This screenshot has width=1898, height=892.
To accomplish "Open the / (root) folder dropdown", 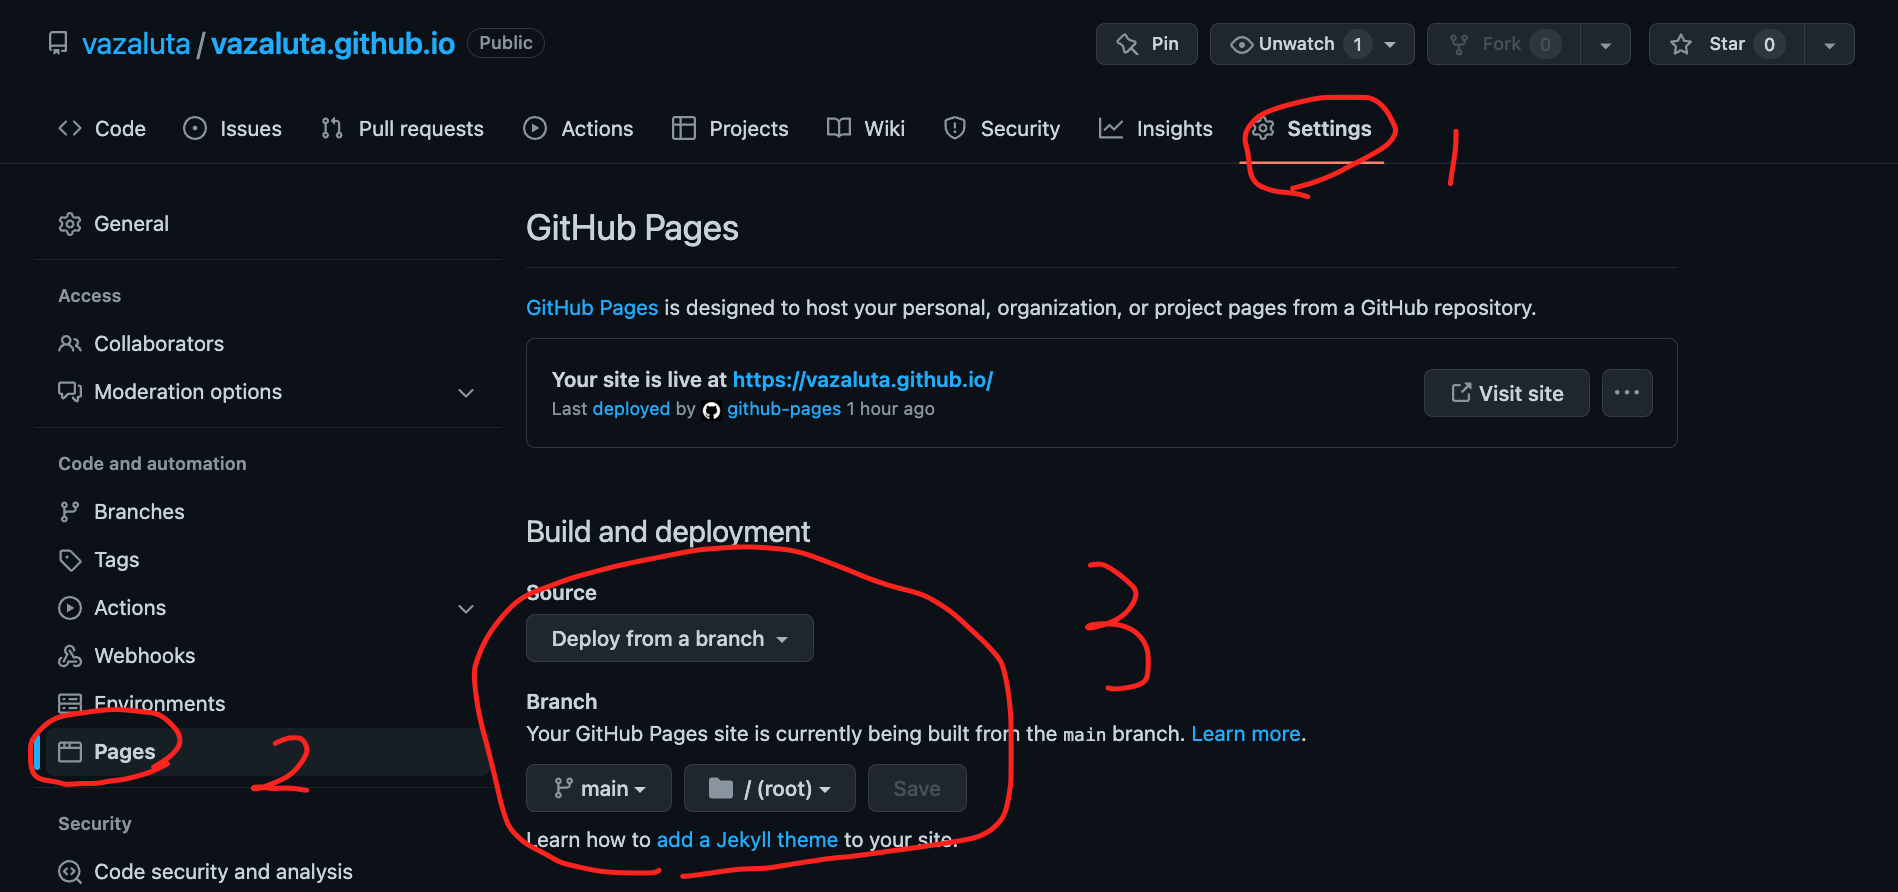I will click(x=770, y=788).
